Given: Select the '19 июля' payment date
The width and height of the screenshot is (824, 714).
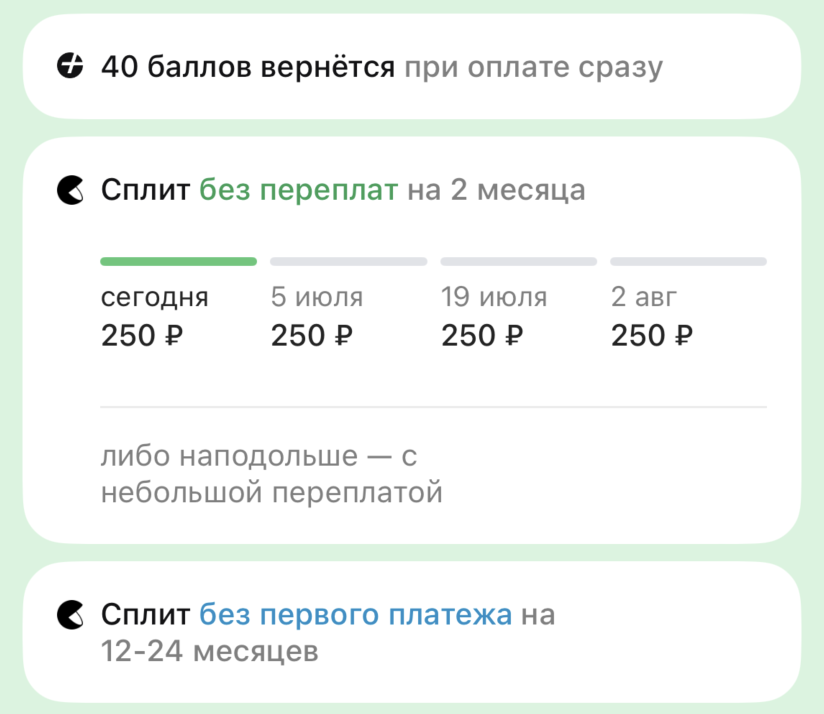Looking at the screenshot, I should pos(494,297).
